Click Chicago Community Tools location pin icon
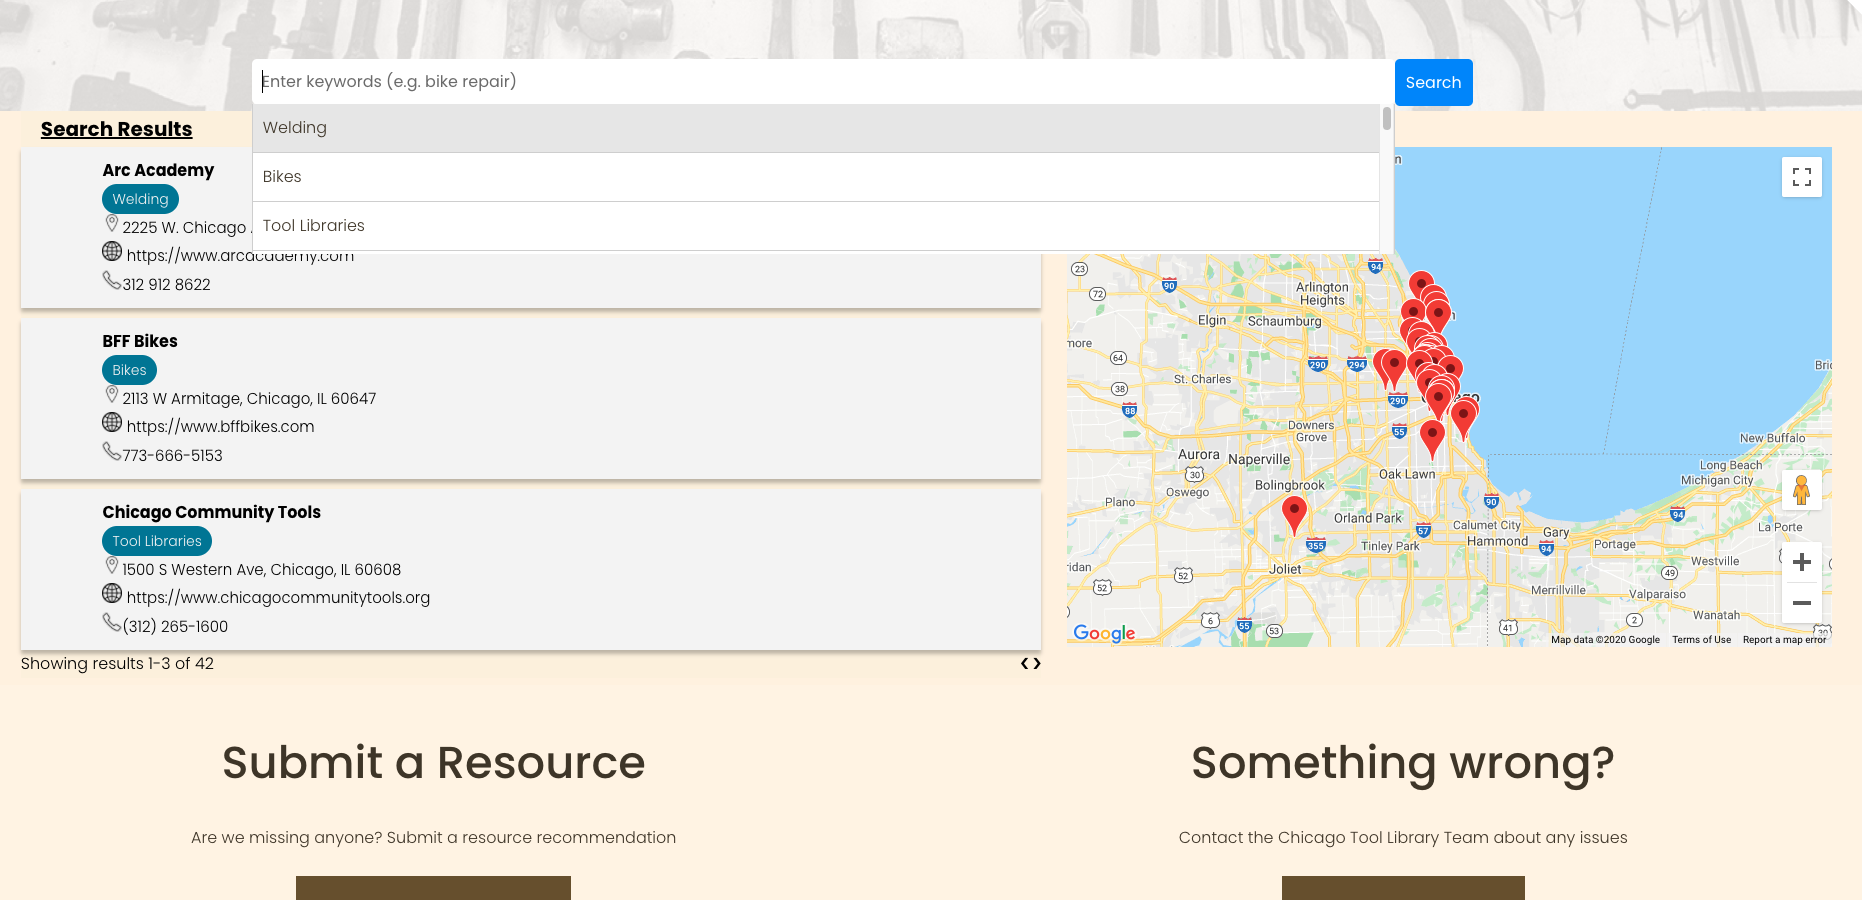This screenshot has height=900, width=1862. click(112, 566)
